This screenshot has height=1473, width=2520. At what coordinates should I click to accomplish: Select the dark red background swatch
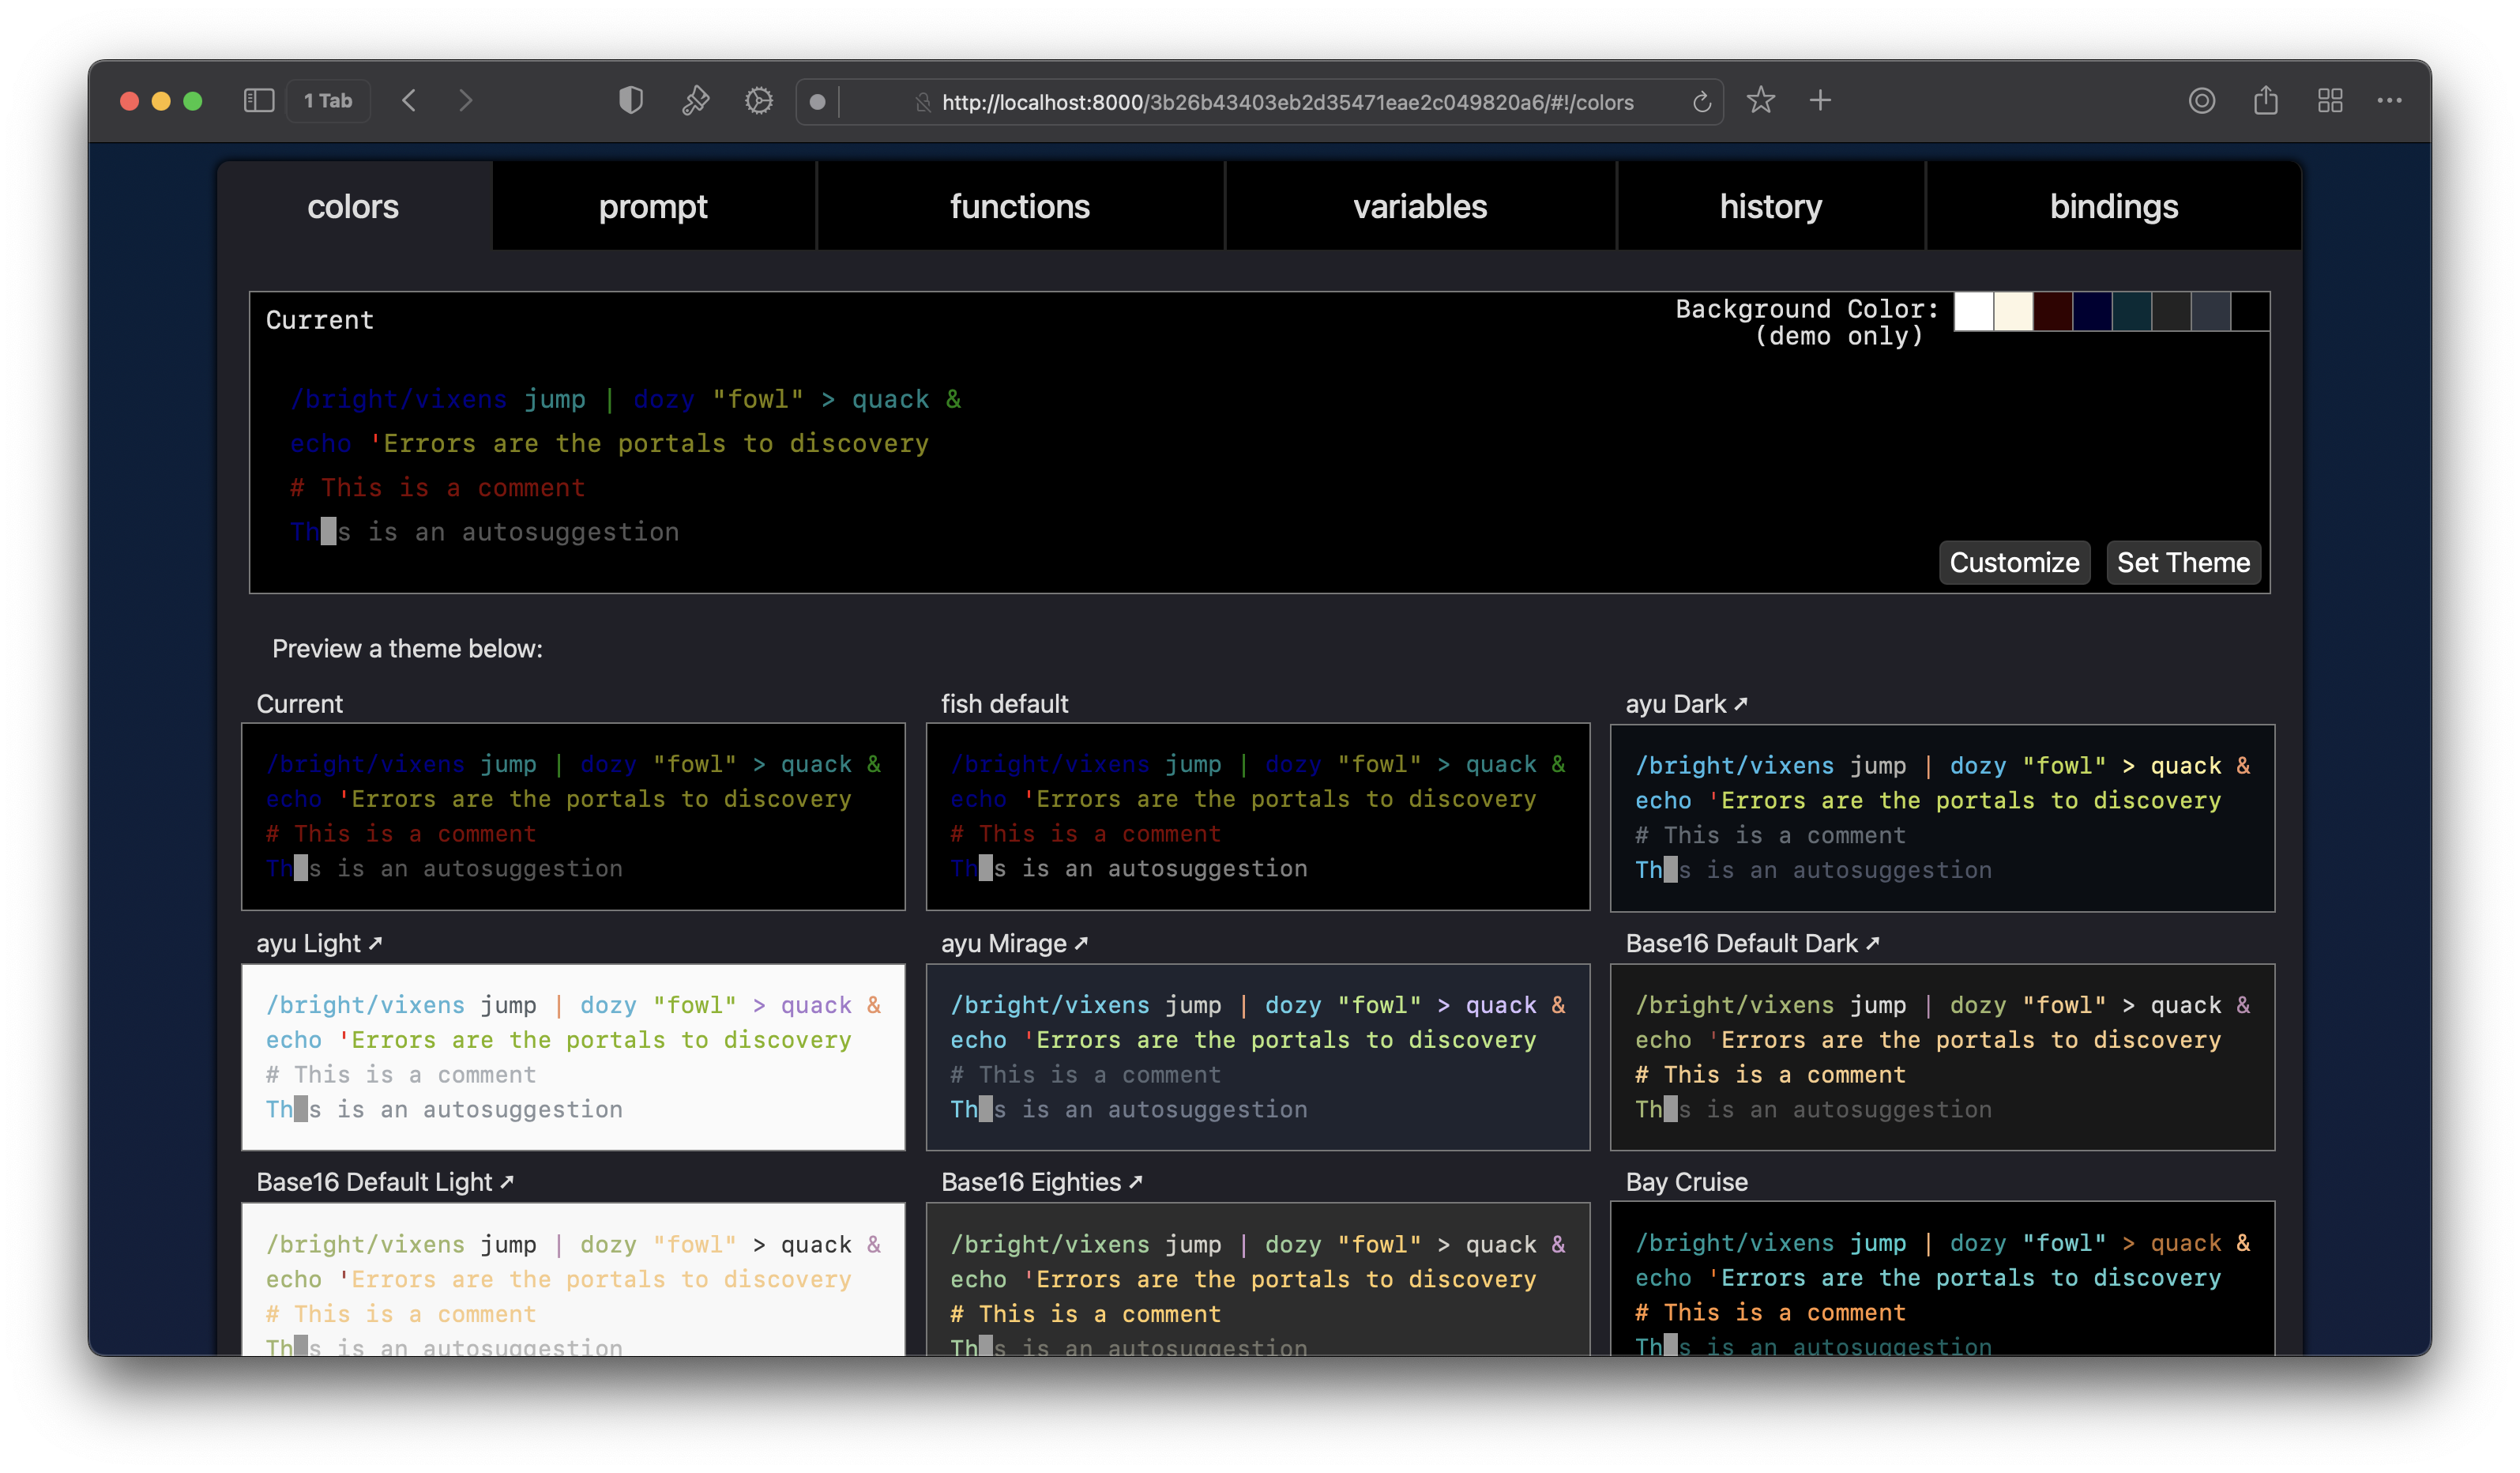coord(2052,311)
